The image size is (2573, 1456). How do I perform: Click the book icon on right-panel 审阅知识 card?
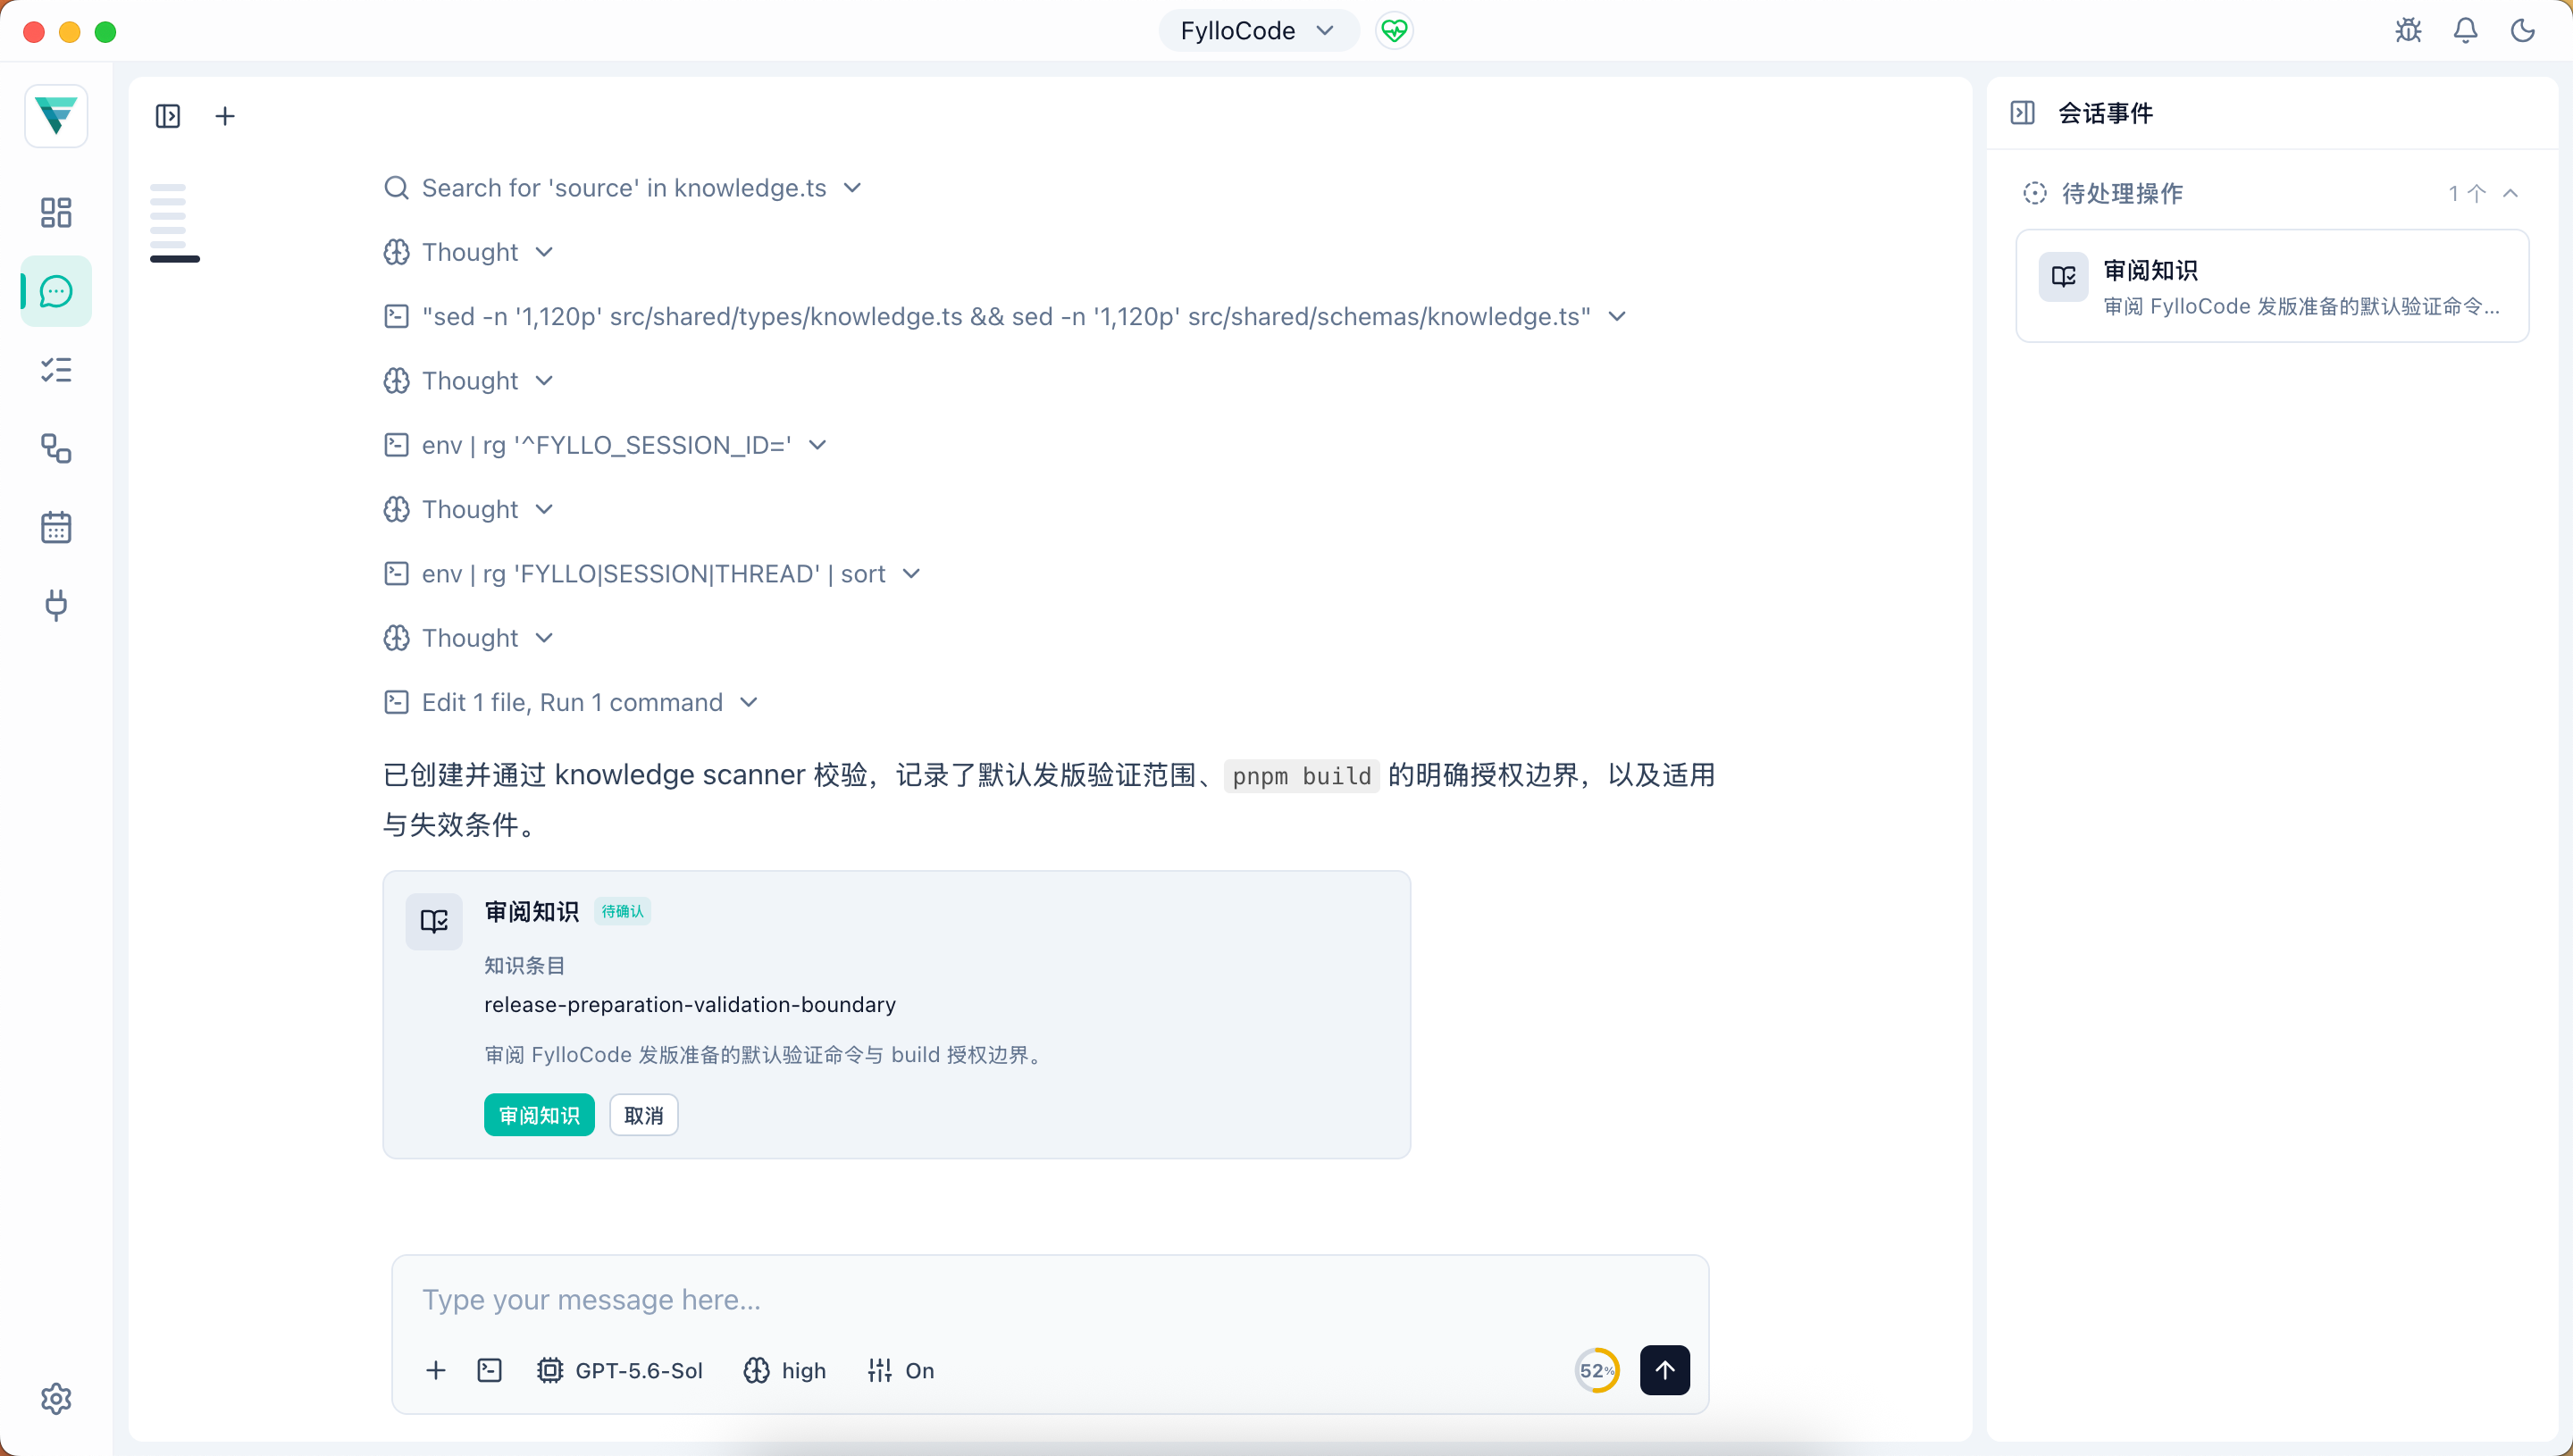[x=2063, y=277]
